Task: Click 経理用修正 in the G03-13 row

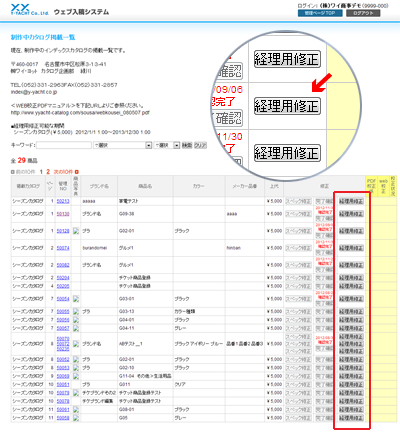Action: [351, 312]
